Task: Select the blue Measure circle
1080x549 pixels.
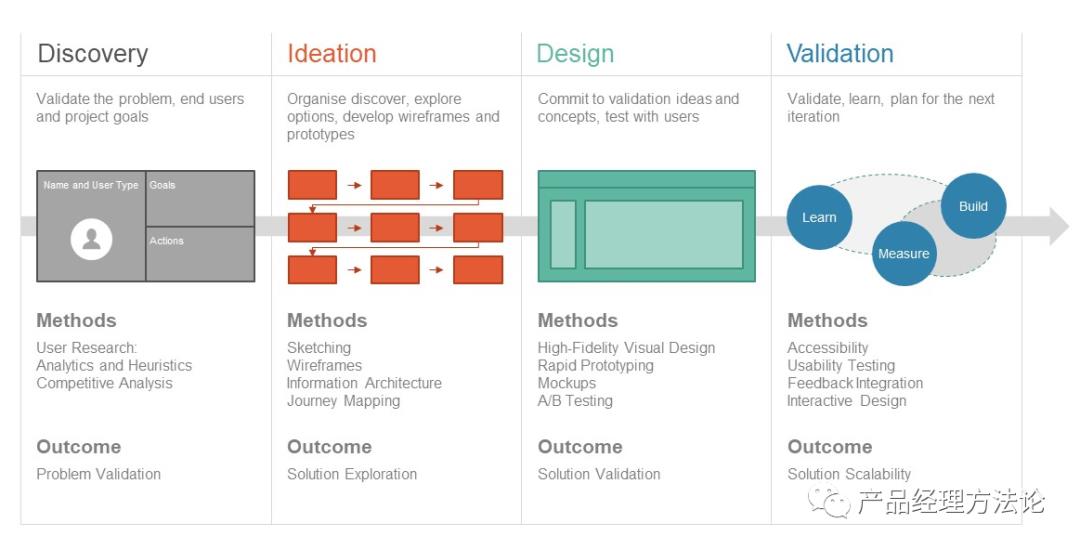Action: pos(904,253)
